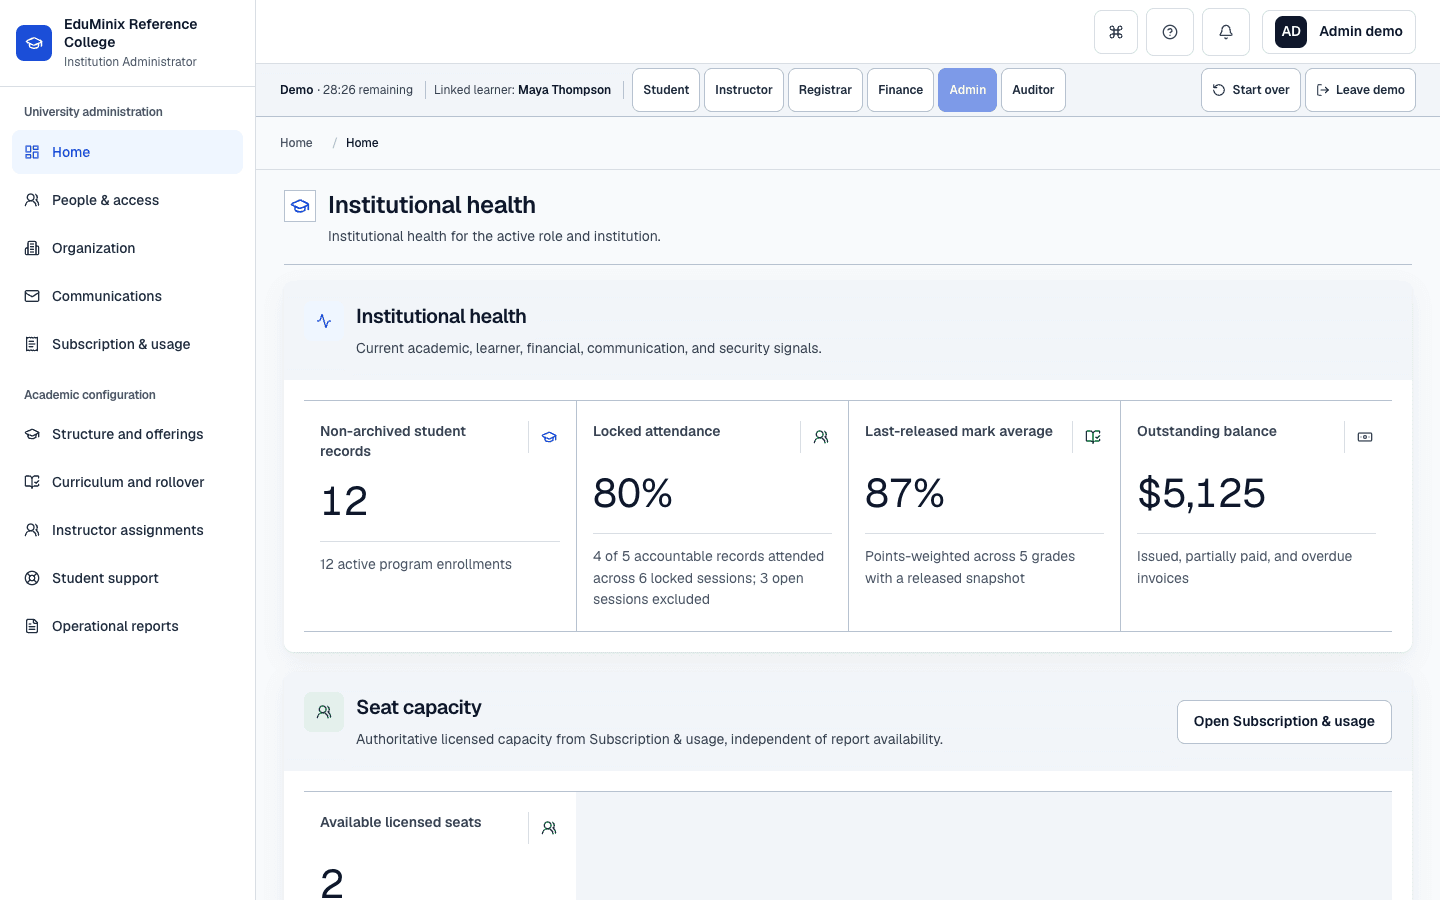
Task: Switch to the Instructor role
Action: point(744,90)
